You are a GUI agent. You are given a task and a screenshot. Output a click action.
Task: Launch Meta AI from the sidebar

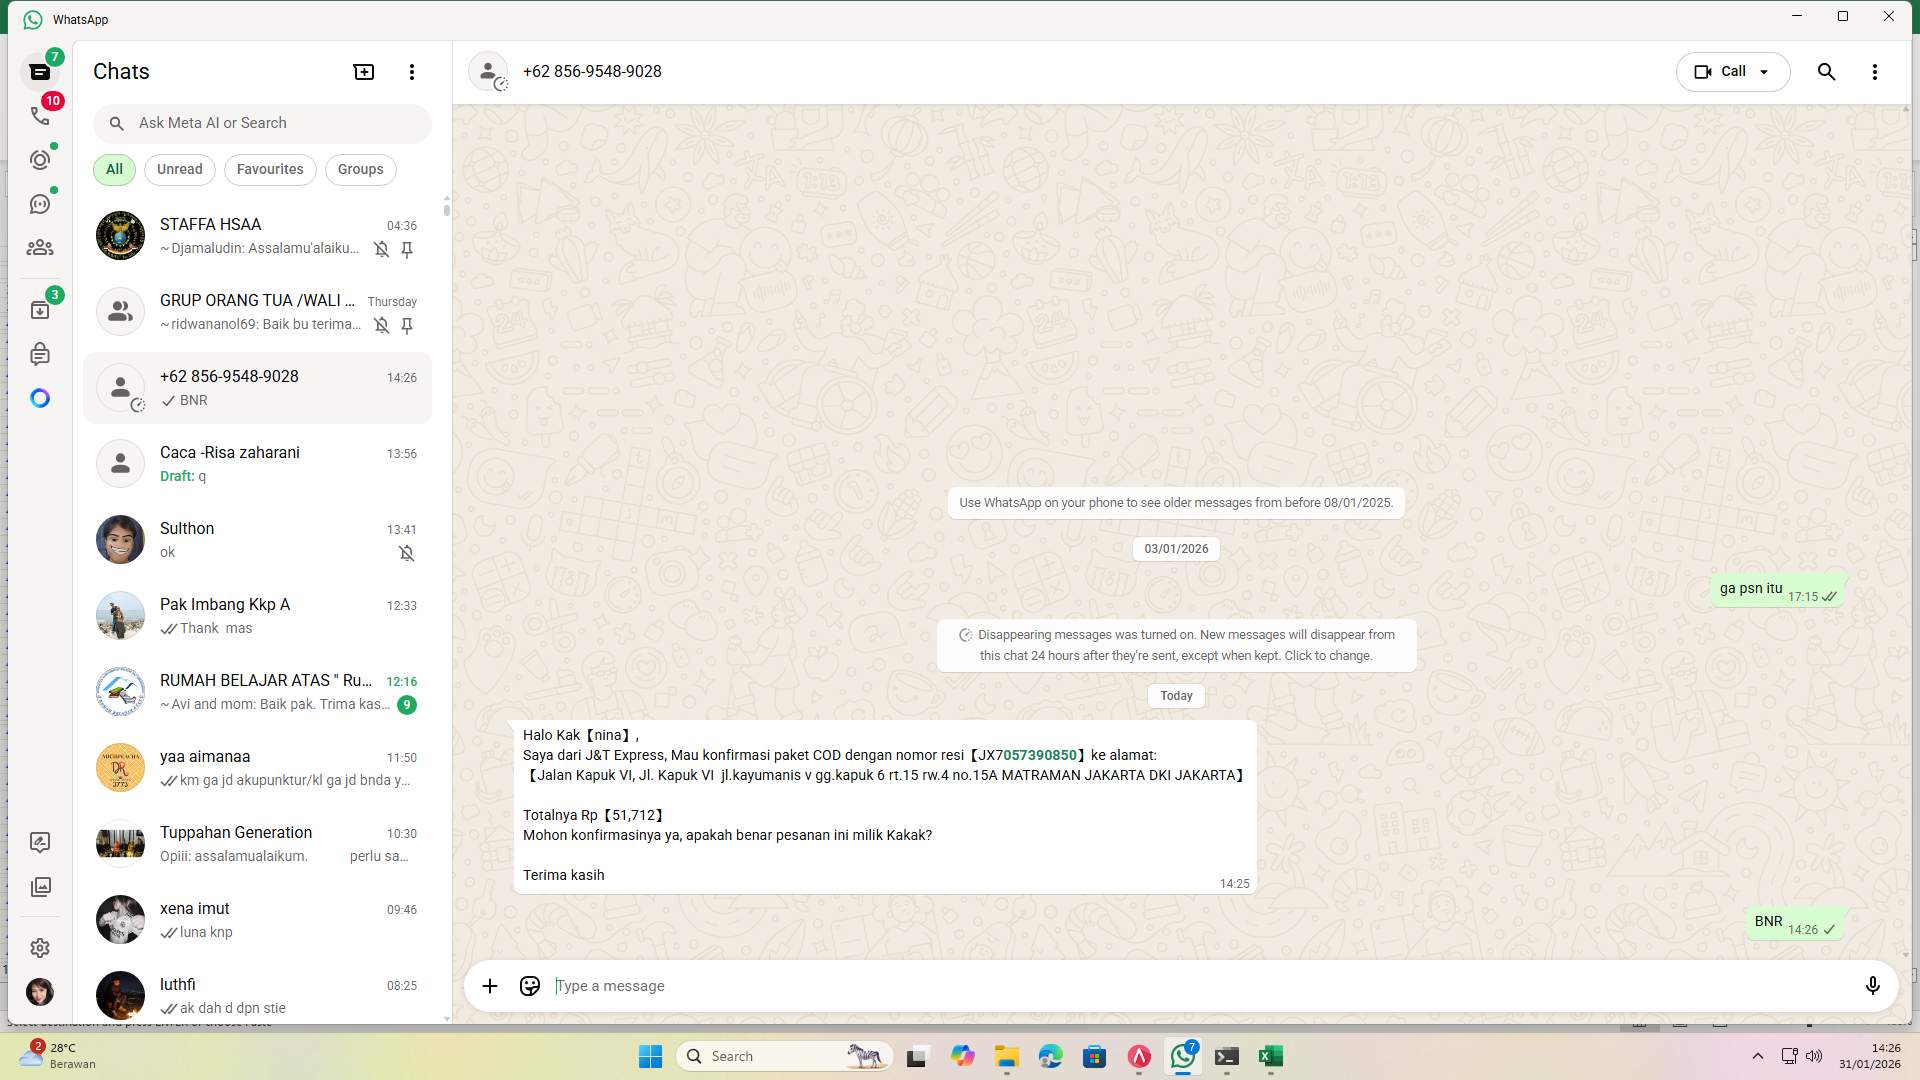click(x=40, y=398)
